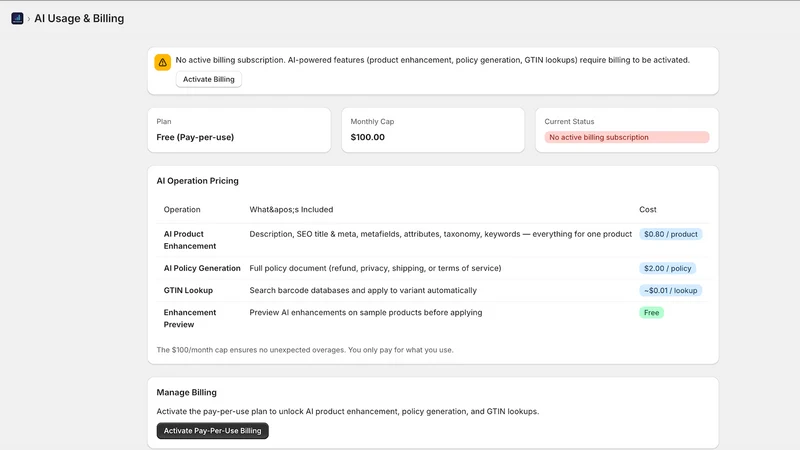
Task: Click the Full policy document description text
Action: click(x=375, y=268)
